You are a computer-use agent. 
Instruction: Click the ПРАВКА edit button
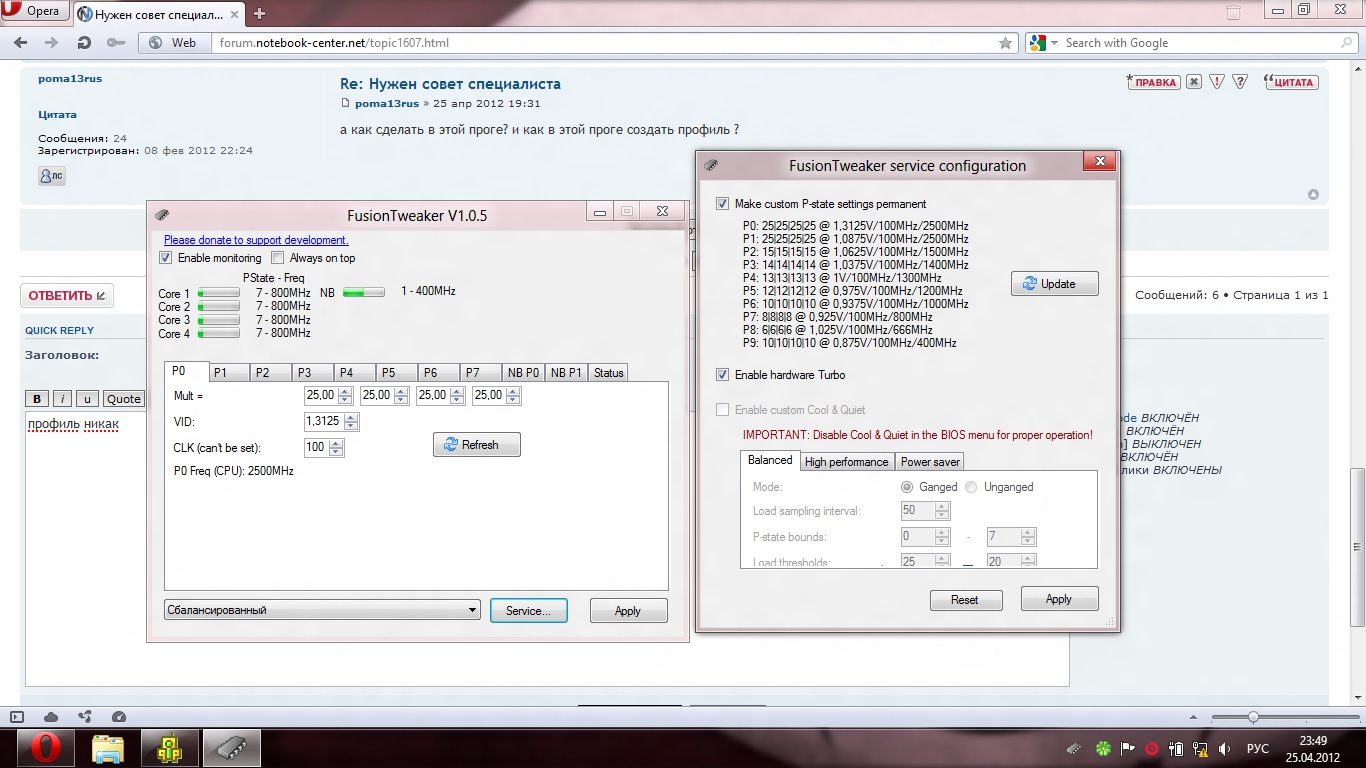pos(1153,82)
